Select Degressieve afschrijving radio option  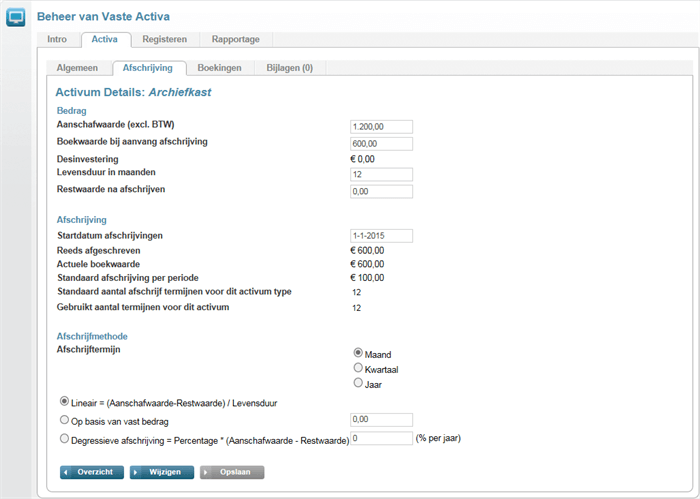click(x=64, y=438)
